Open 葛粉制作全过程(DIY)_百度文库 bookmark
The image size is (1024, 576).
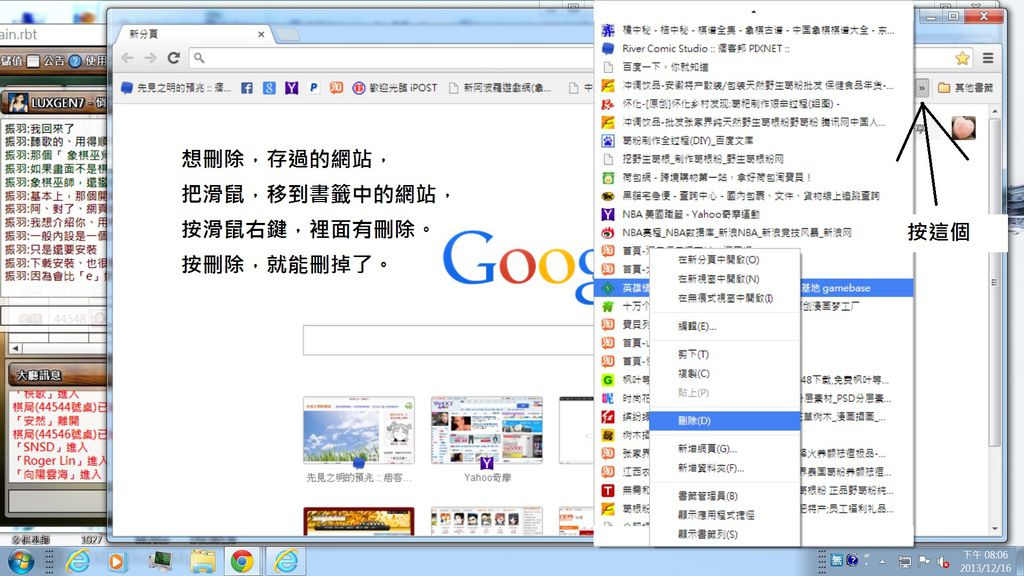coord(754,140)
